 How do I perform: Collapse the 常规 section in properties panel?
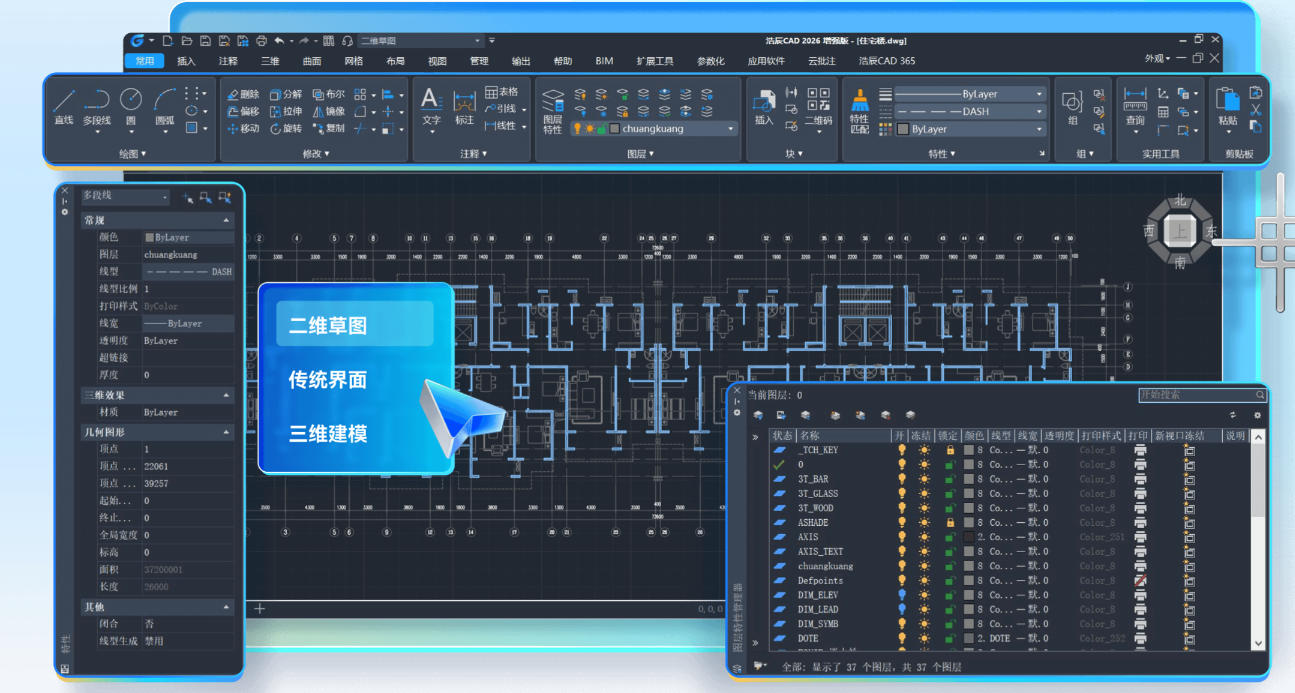pos(226,220)
